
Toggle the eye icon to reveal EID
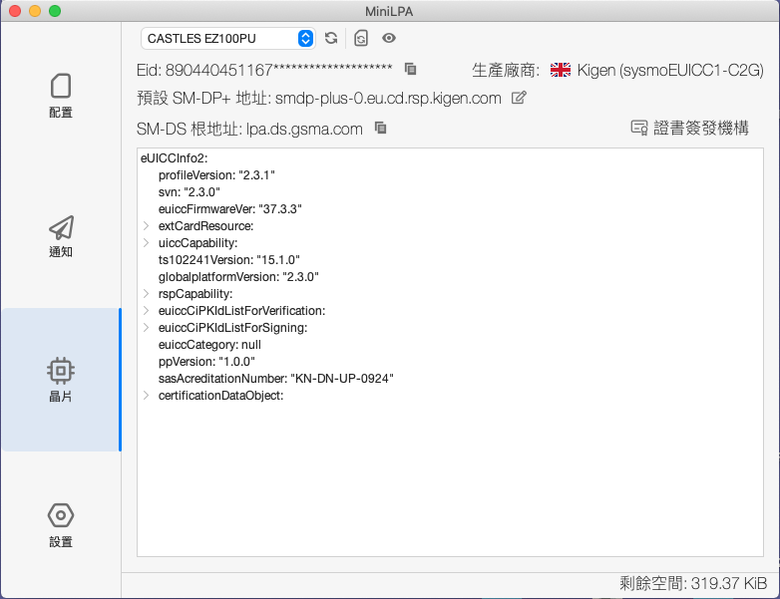389,38
